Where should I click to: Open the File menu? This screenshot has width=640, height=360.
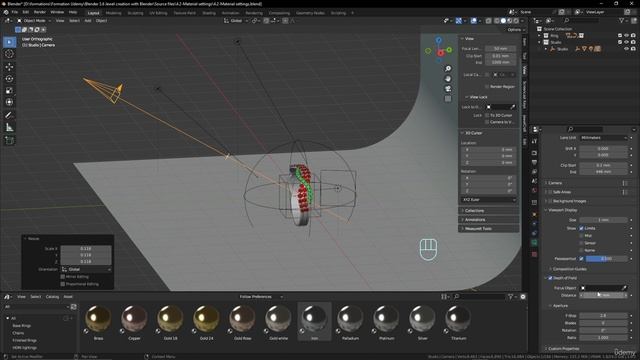pyautogui.click(x=15, y=12)
